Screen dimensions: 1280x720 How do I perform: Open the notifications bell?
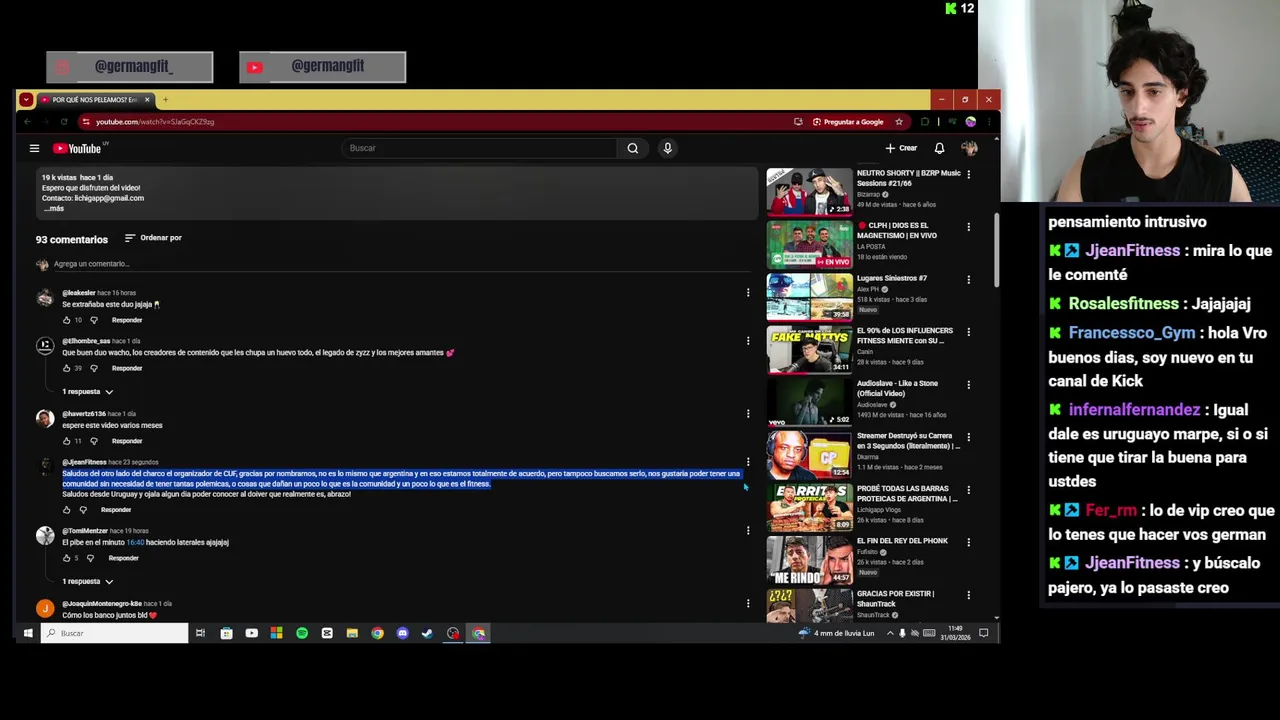coord(939,148)
